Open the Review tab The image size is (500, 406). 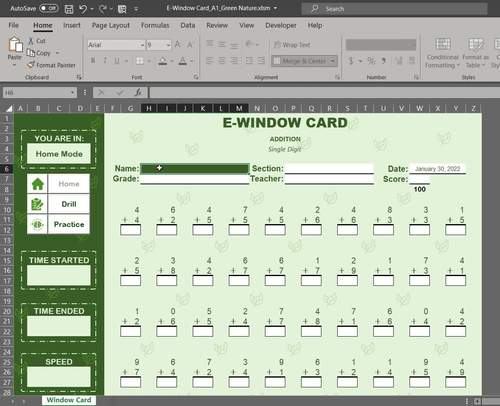217,25
